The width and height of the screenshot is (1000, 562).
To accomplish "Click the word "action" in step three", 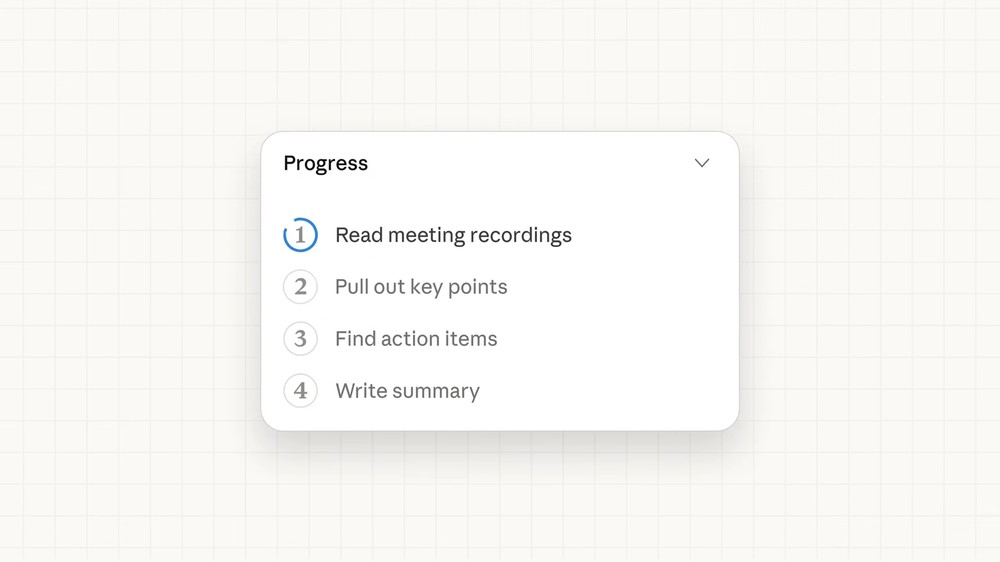I will 408,339.
